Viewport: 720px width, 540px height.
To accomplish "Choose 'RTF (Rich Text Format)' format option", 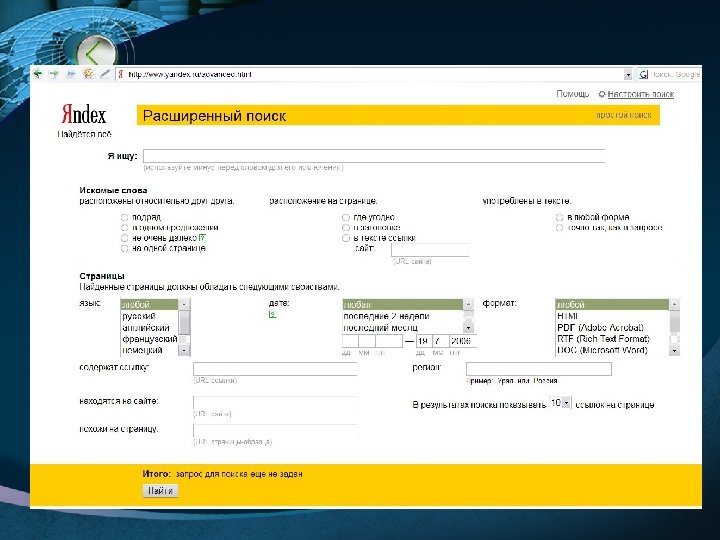I will (x=612, y=339).
